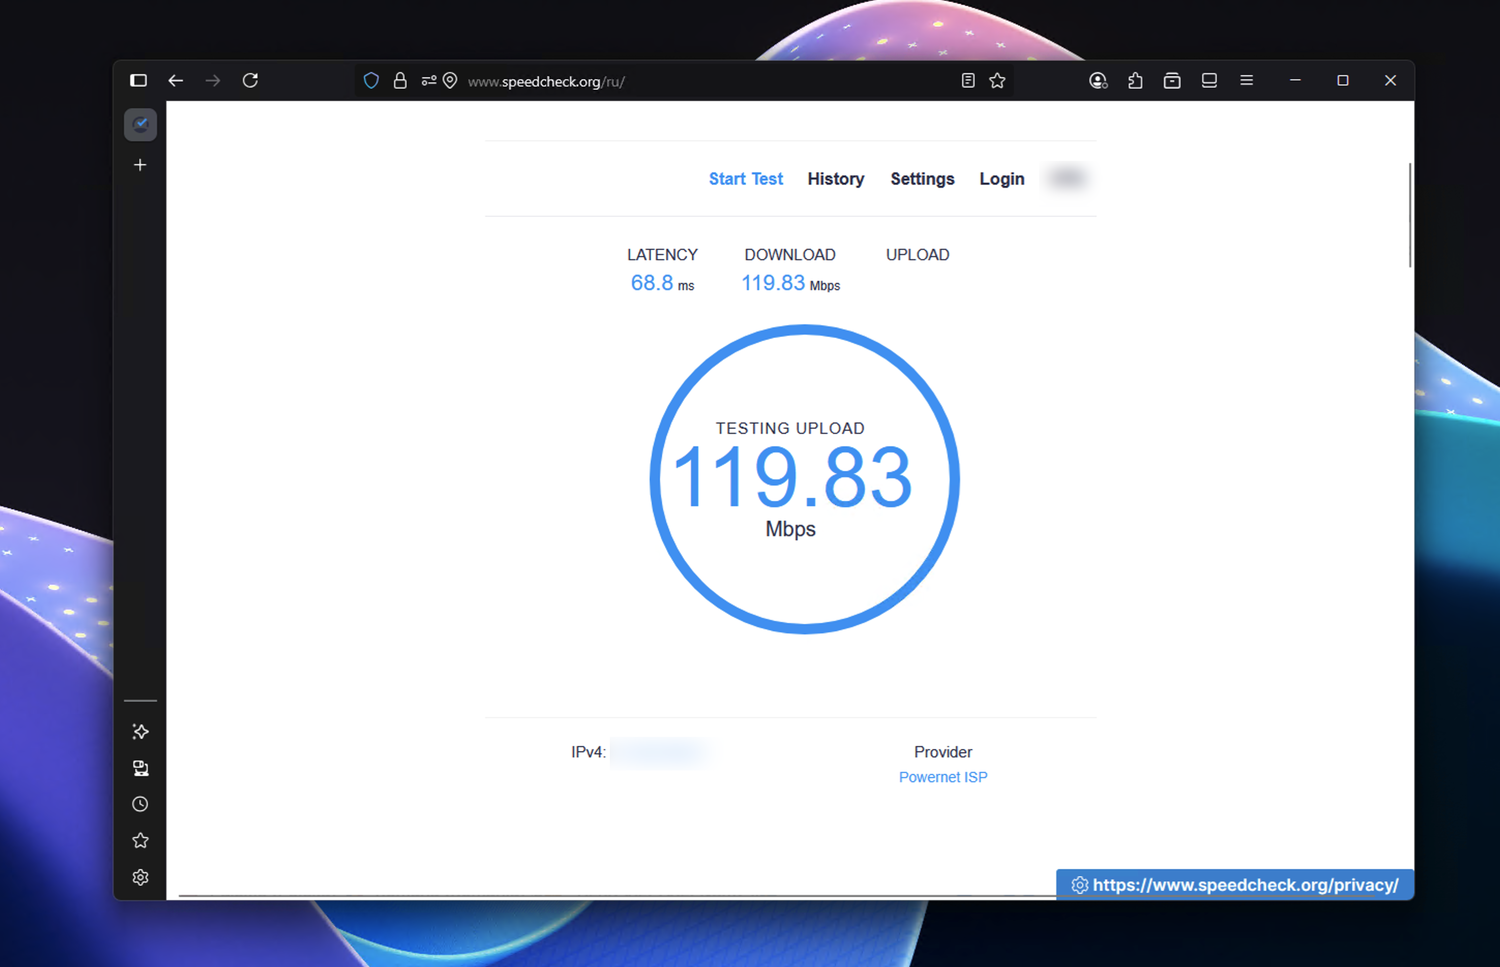The width and height of the screenshot is (1500, 967).
Task: Toggle the browser sidebar panel icon
Action: tap(139, 81)
